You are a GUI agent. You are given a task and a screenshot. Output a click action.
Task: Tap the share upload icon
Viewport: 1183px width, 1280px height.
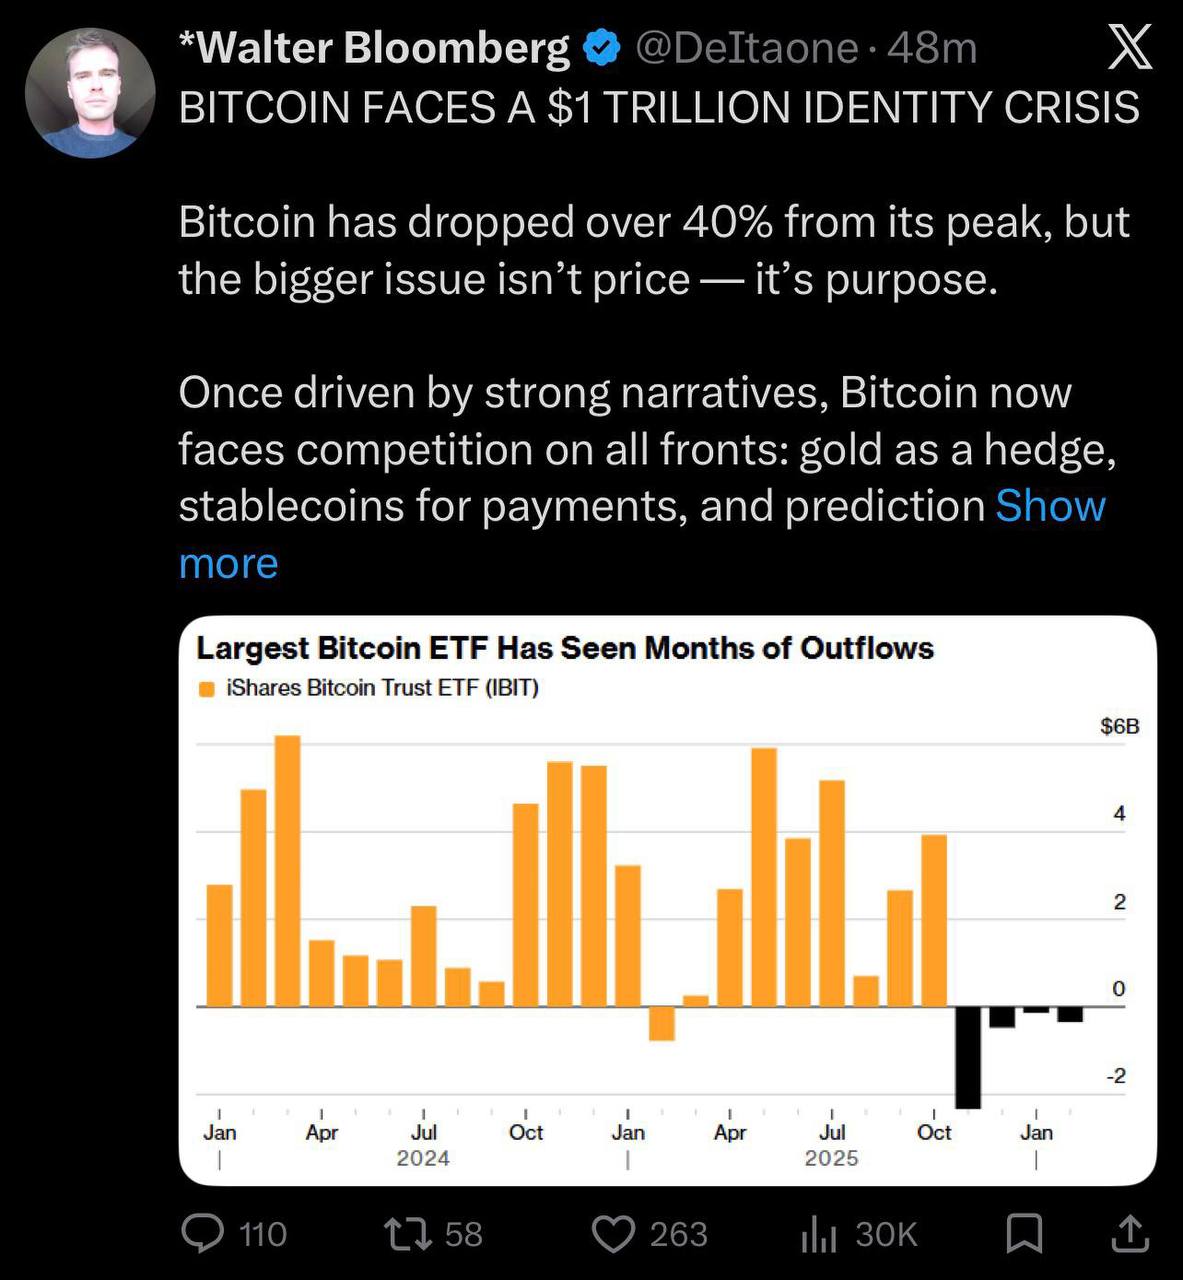[1129, 1233]
